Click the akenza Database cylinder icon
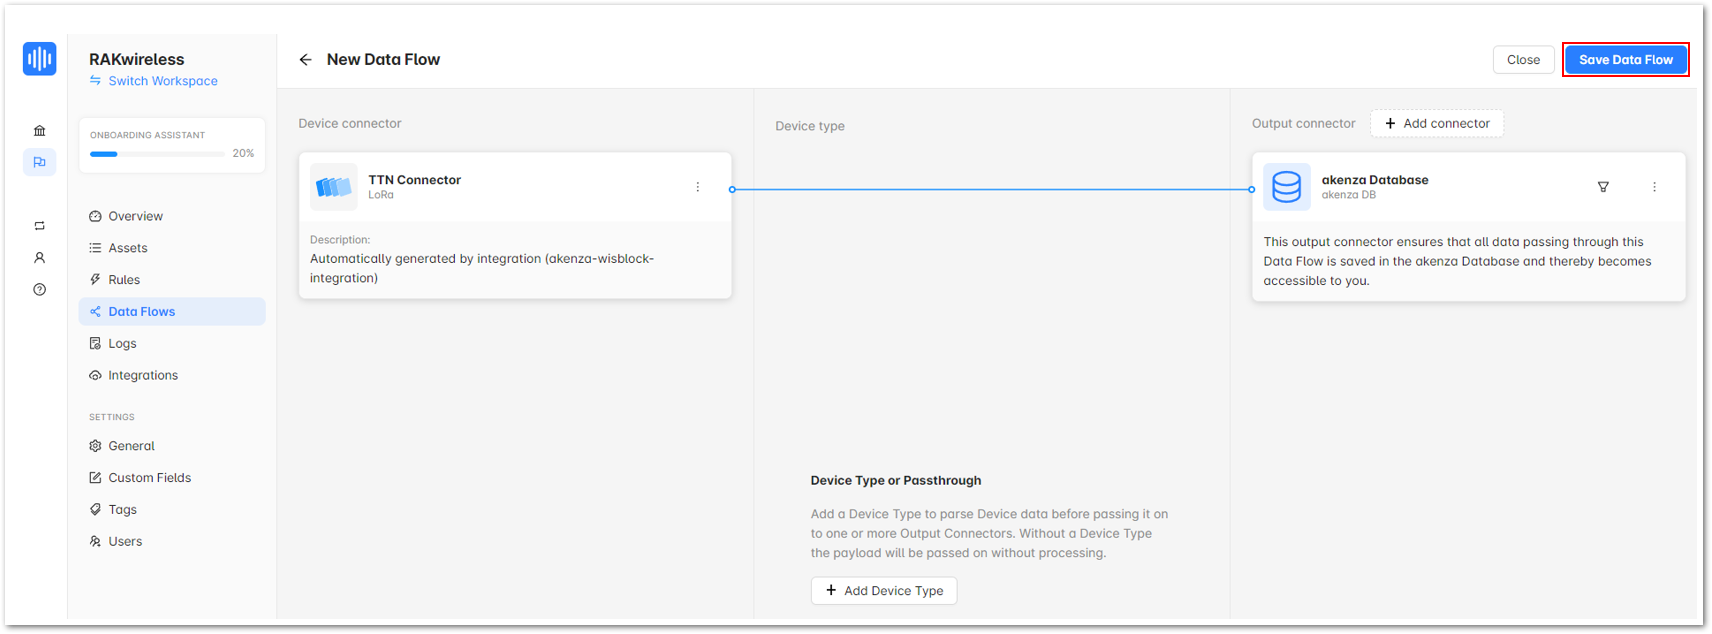 coord(1287,187)
